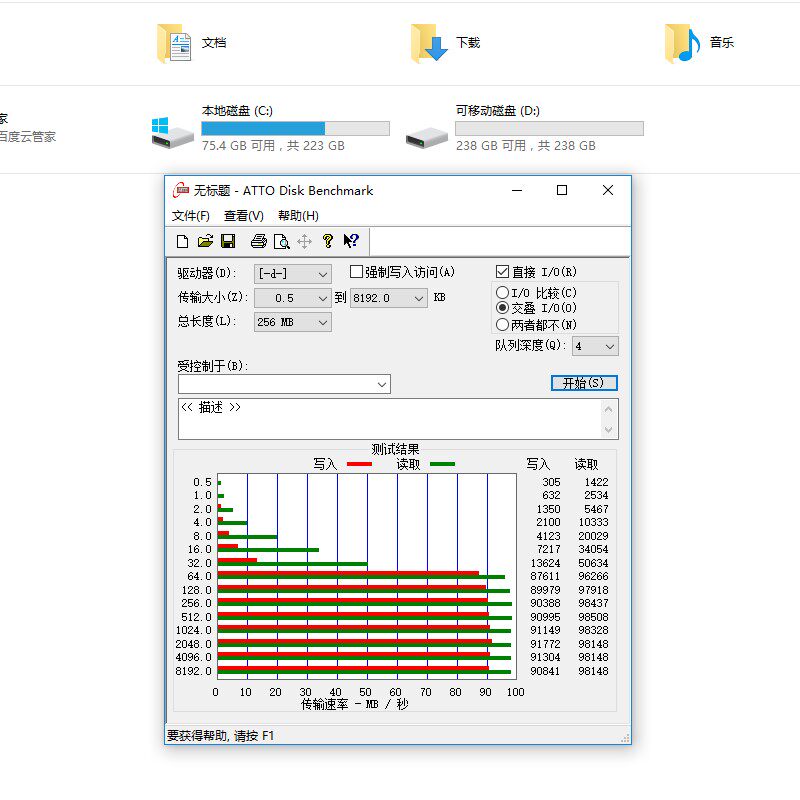This screenshot has height=800, width=800.
Task: Select the 两者都不 radio button
Action: (502, 324)
